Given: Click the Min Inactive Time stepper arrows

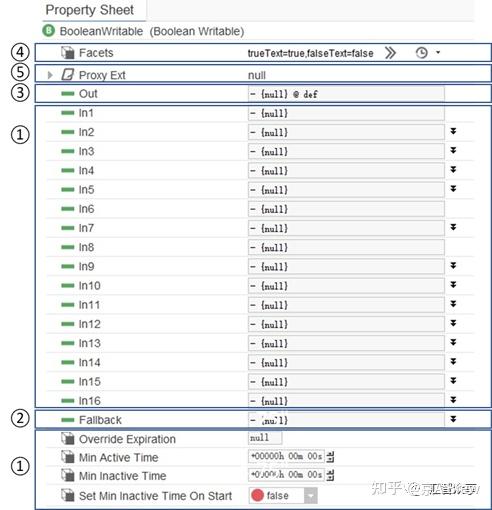Looking at the screenshot, I should 330,475.
